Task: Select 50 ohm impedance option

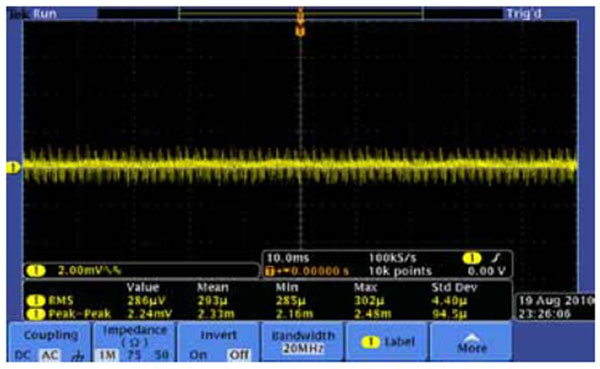Action: (161, 355)
